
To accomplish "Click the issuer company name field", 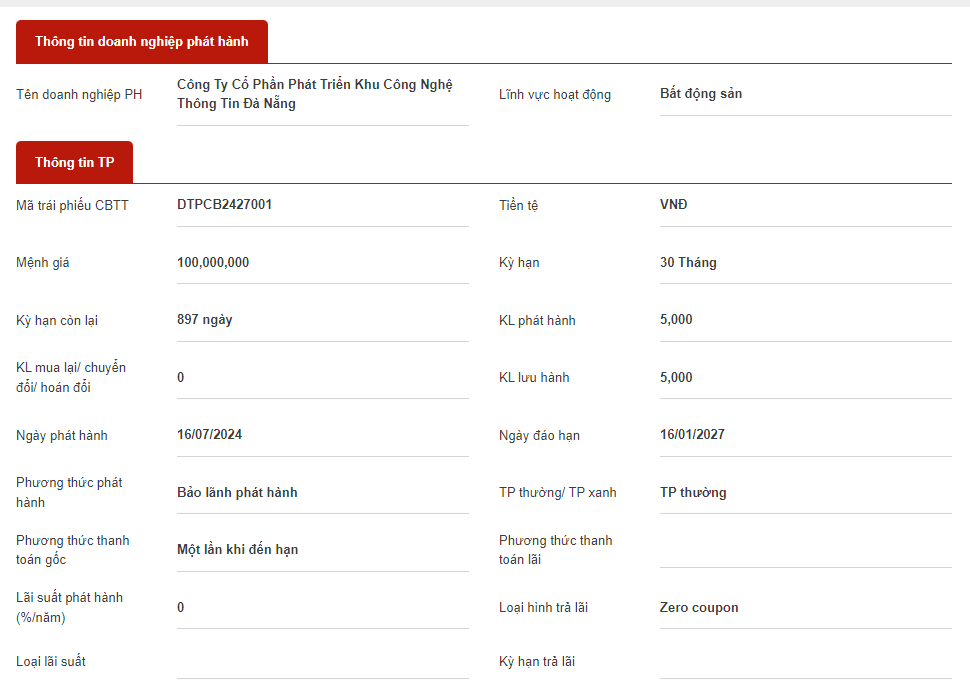I will coord(315,94).
